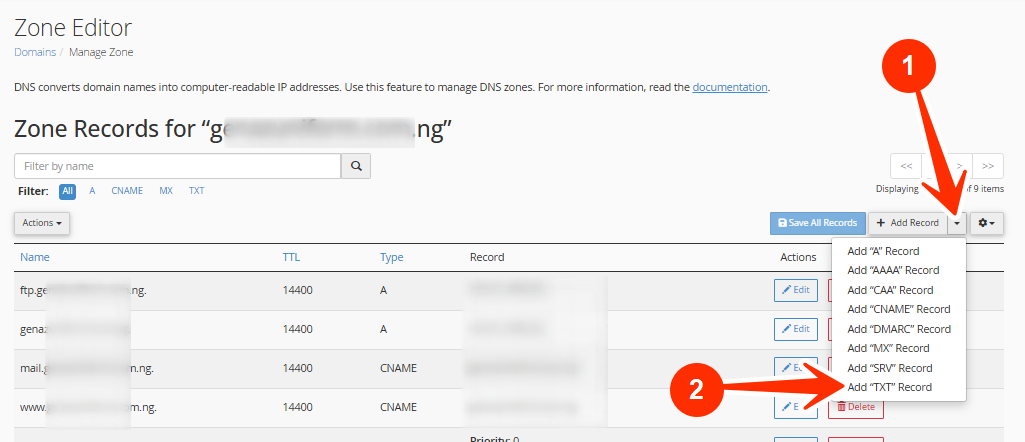1025x442 pixels.
Task: Open the Actions dropdown
Action: pyautogui.click(x=42, y=223)
